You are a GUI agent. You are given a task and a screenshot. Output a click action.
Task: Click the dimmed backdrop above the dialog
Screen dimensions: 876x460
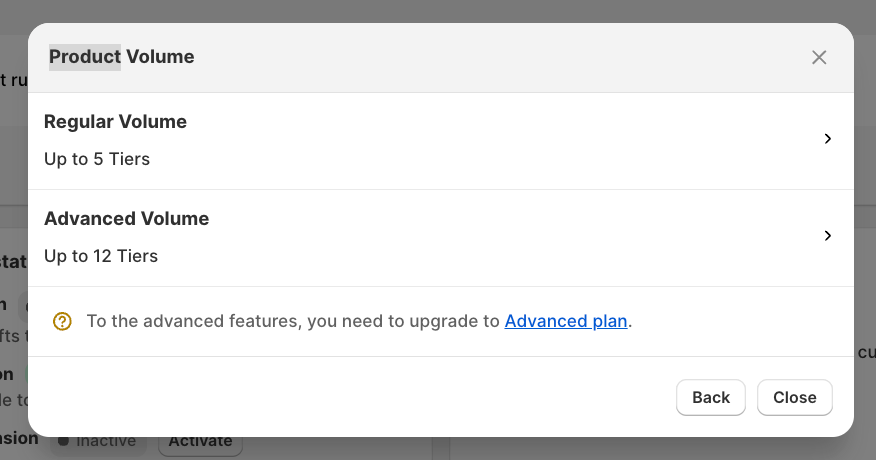click(x=438, y=10)
